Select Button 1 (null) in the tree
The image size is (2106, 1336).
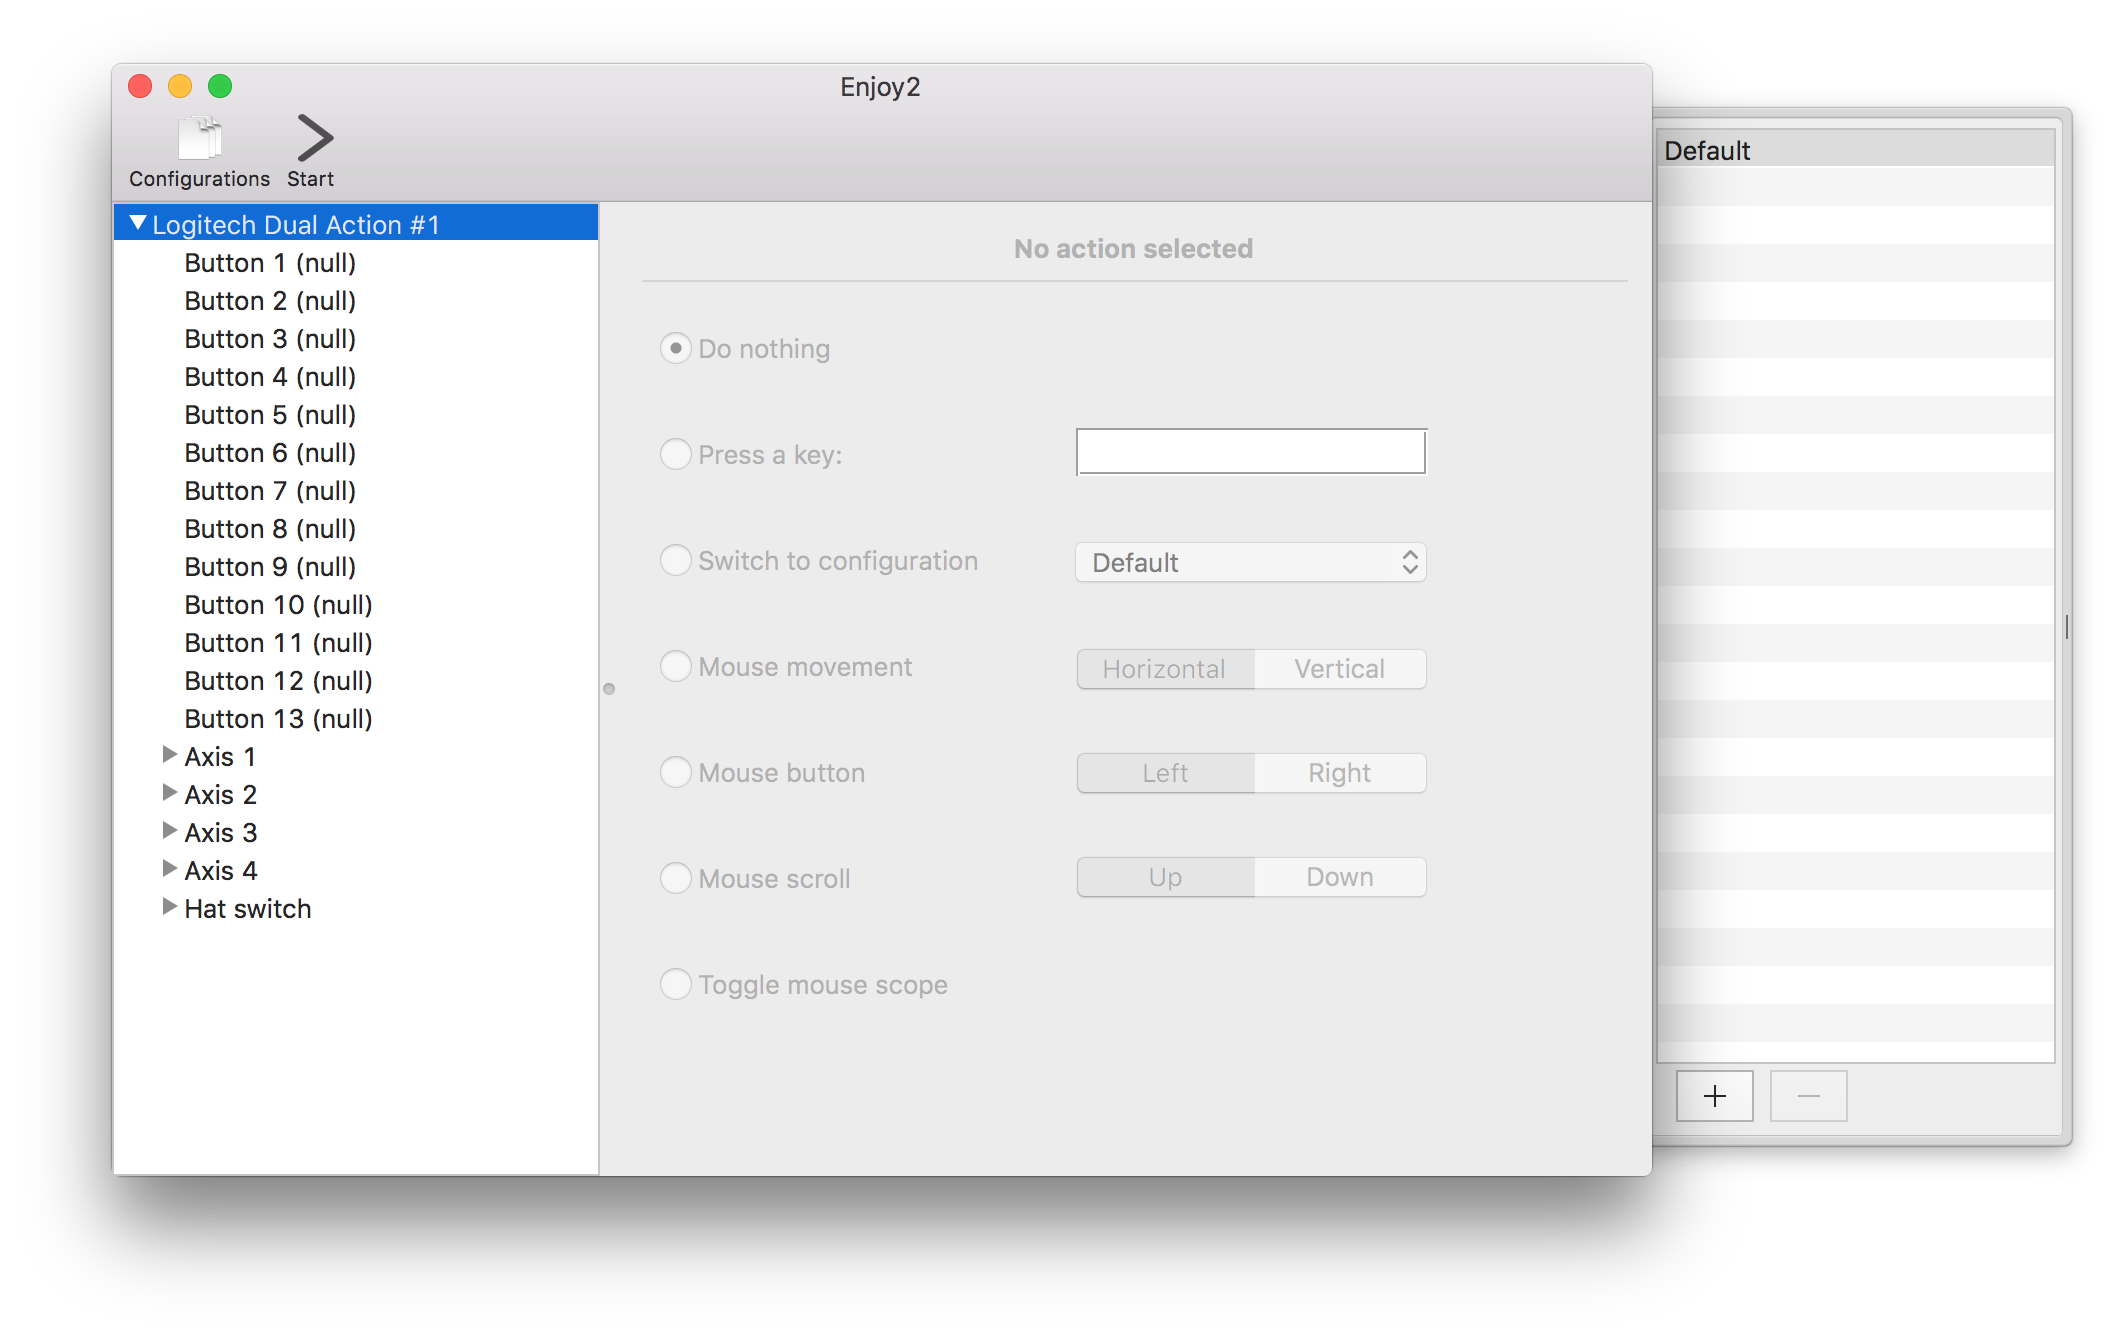click(356, 263)
